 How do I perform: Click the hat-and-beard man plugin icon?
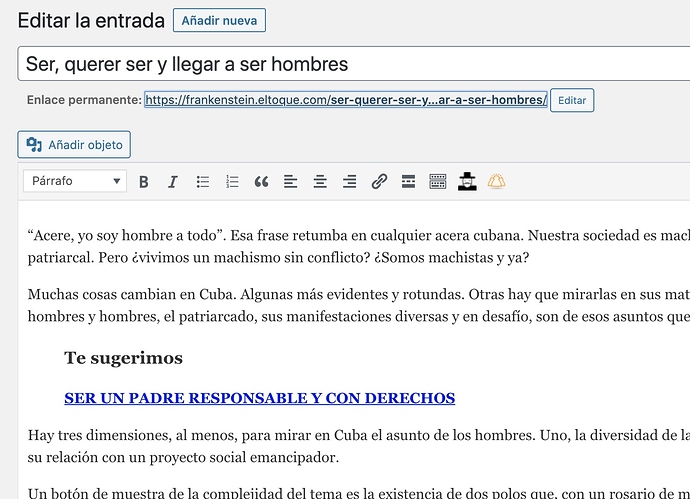pyautogui.click(x=467, y=181)
